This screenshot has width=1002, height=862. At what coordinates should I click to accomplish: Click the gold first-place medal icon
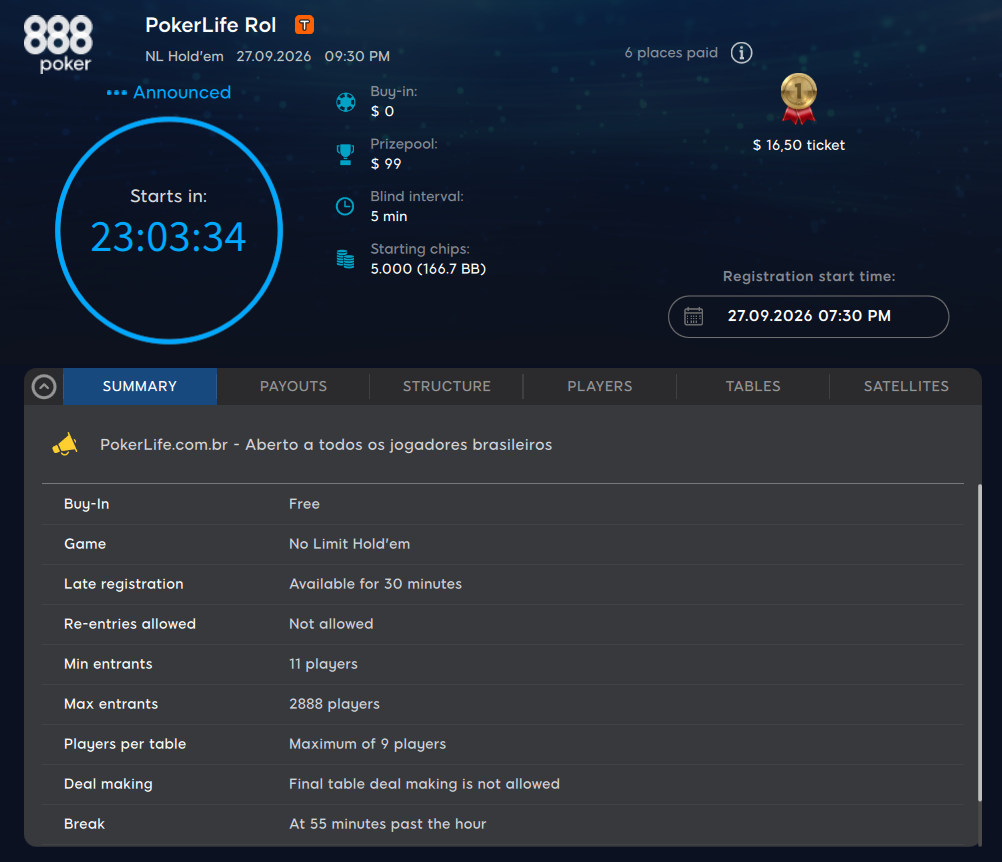click(x=798, y=98)
